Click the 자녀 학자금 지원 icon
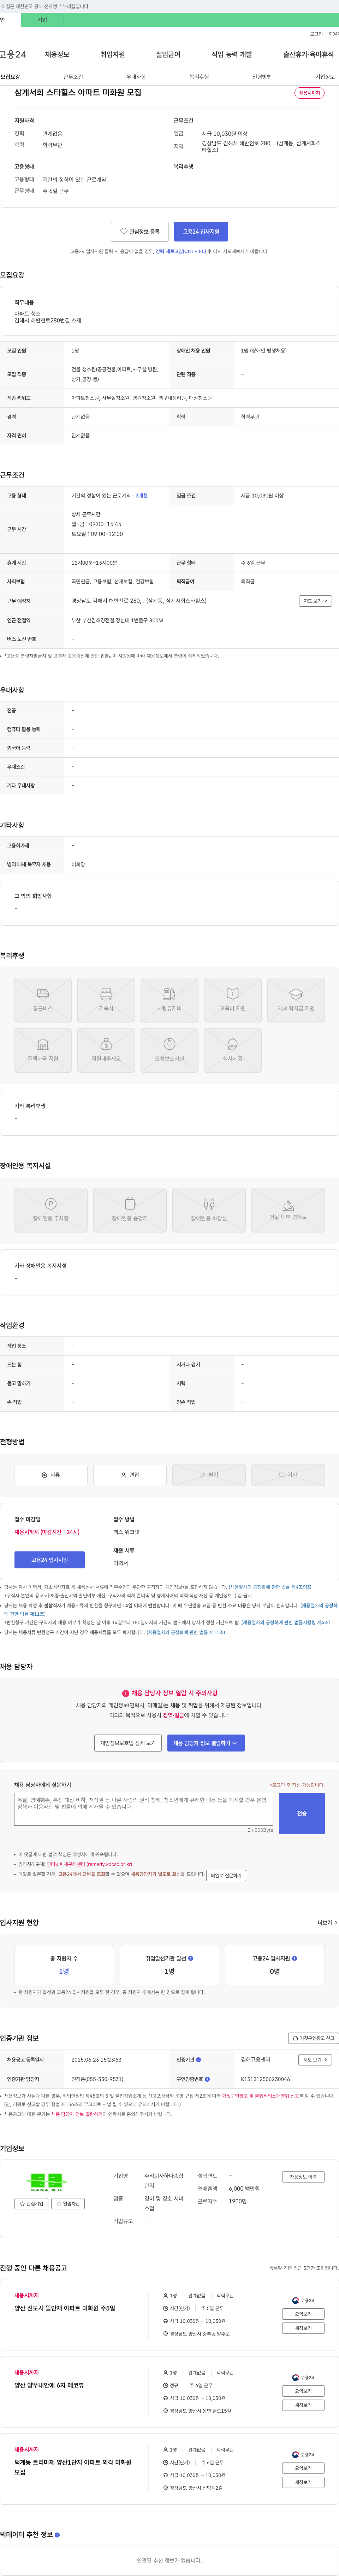This screenshot has height=2576, width=339. click(296, 1000)
